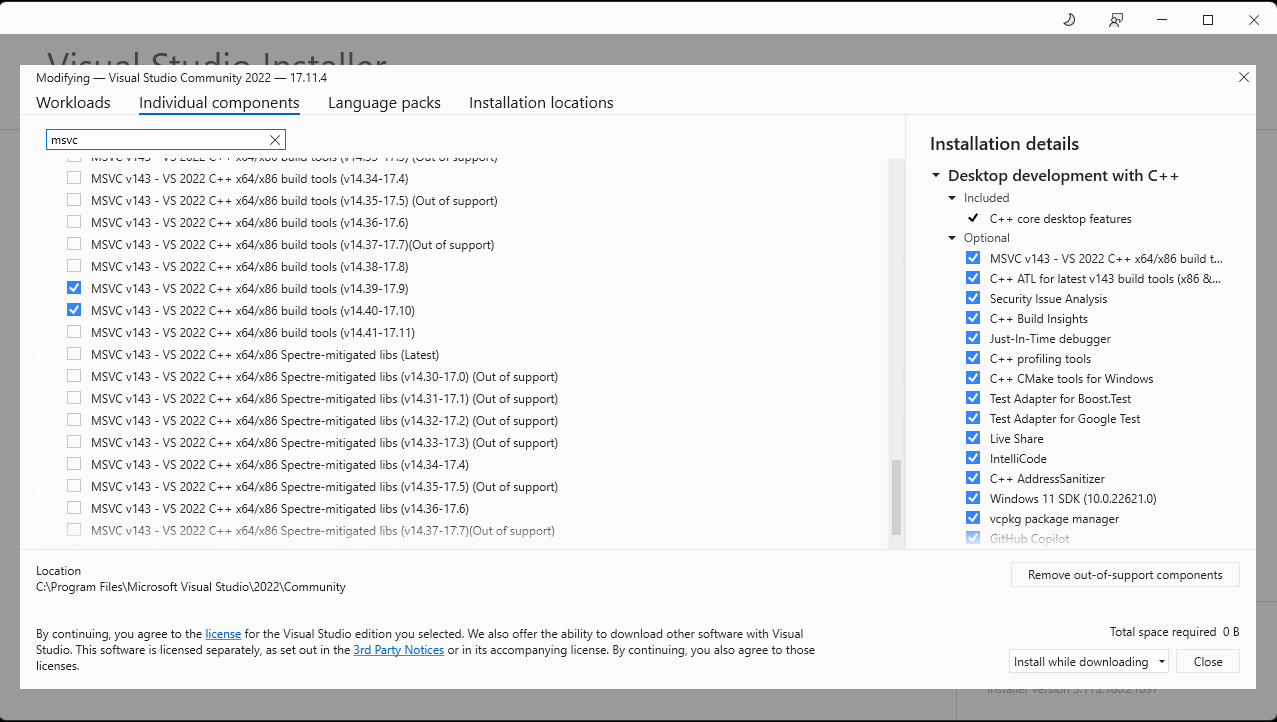Go to Installation locations tab
The image size is (1277, 722).
click(541, 103)
